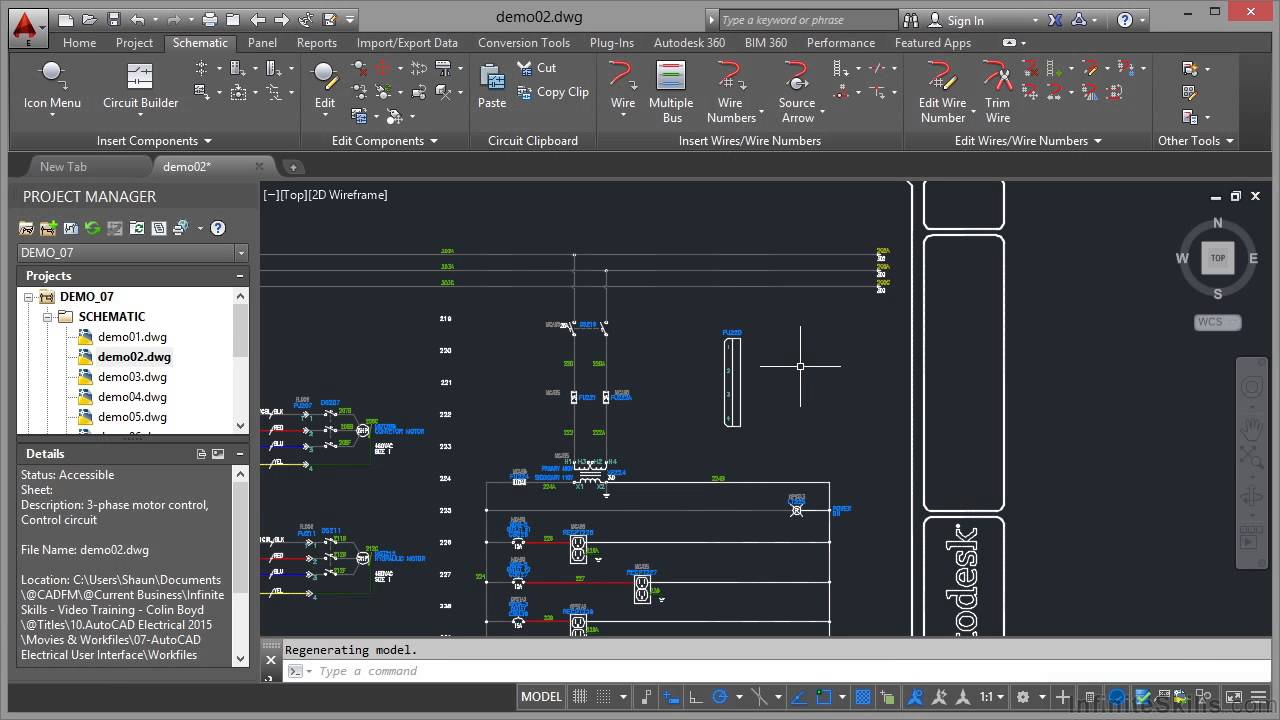The height and width of the screenshot is (720, 1280).
Task: Click the WCS coordinate system button
Action: (x=1218, y=322)
